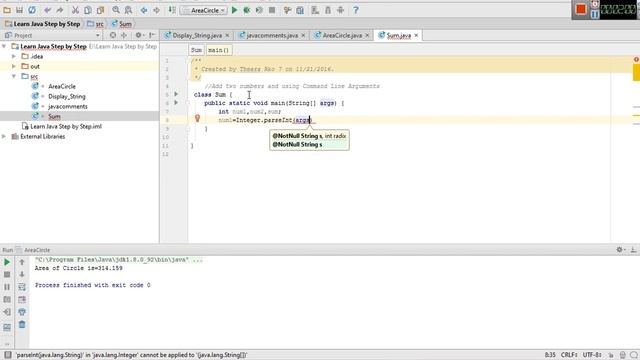This screenshot has height=360, width=640.
Task: Toggle Scroll to End in Run console
Action: 22,300
